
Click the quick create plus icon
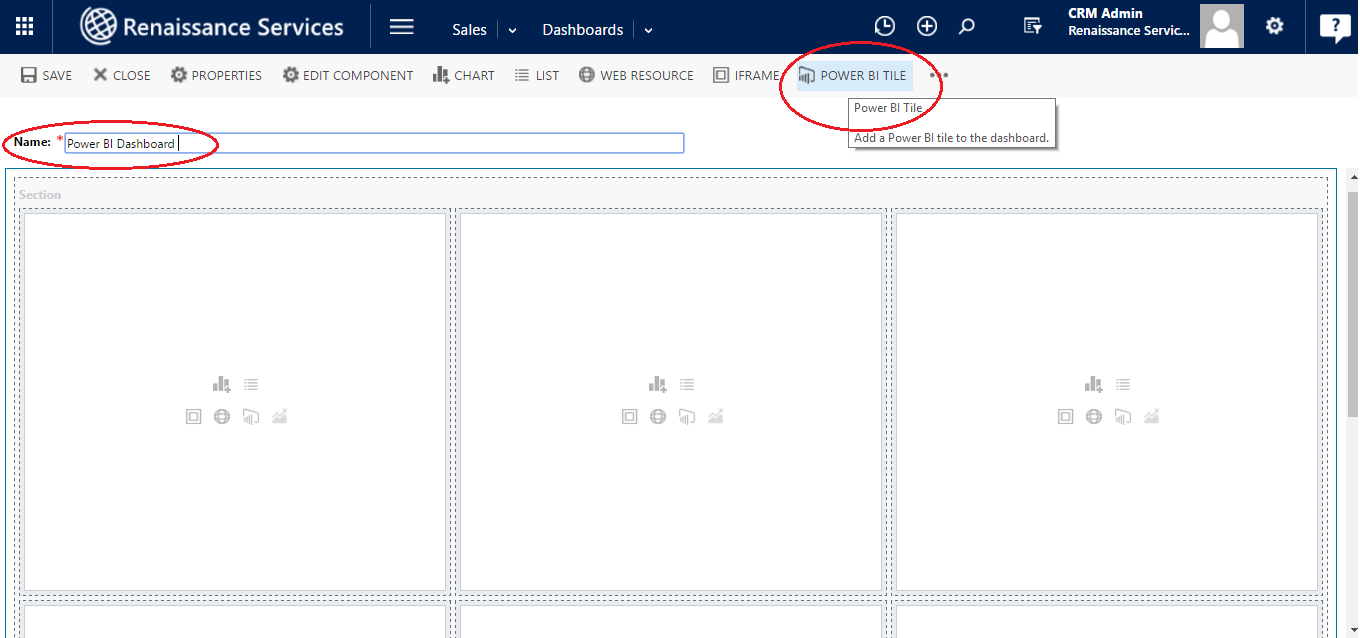[x=927, y=27]
